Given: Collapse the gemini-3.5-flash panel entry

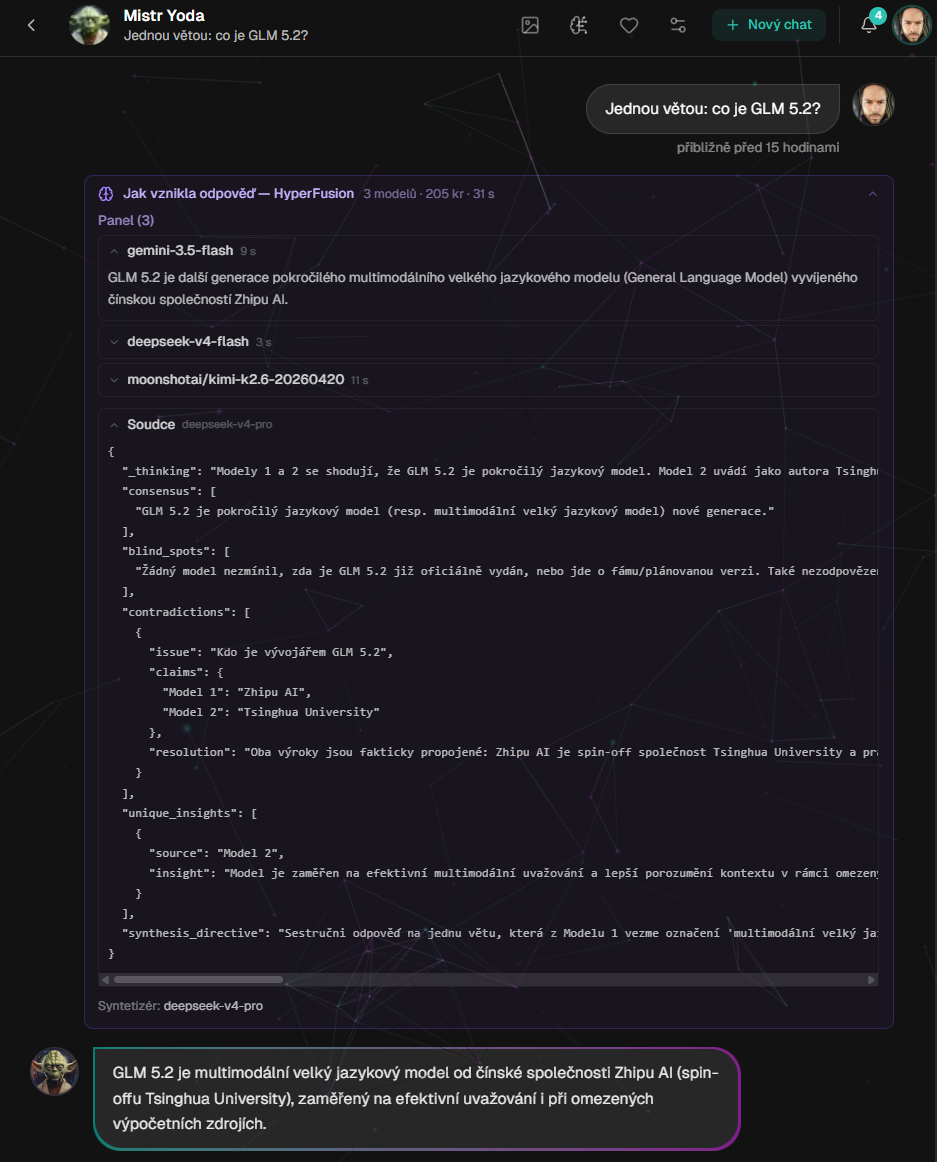Looking at the screenshot, I should 113,251.
